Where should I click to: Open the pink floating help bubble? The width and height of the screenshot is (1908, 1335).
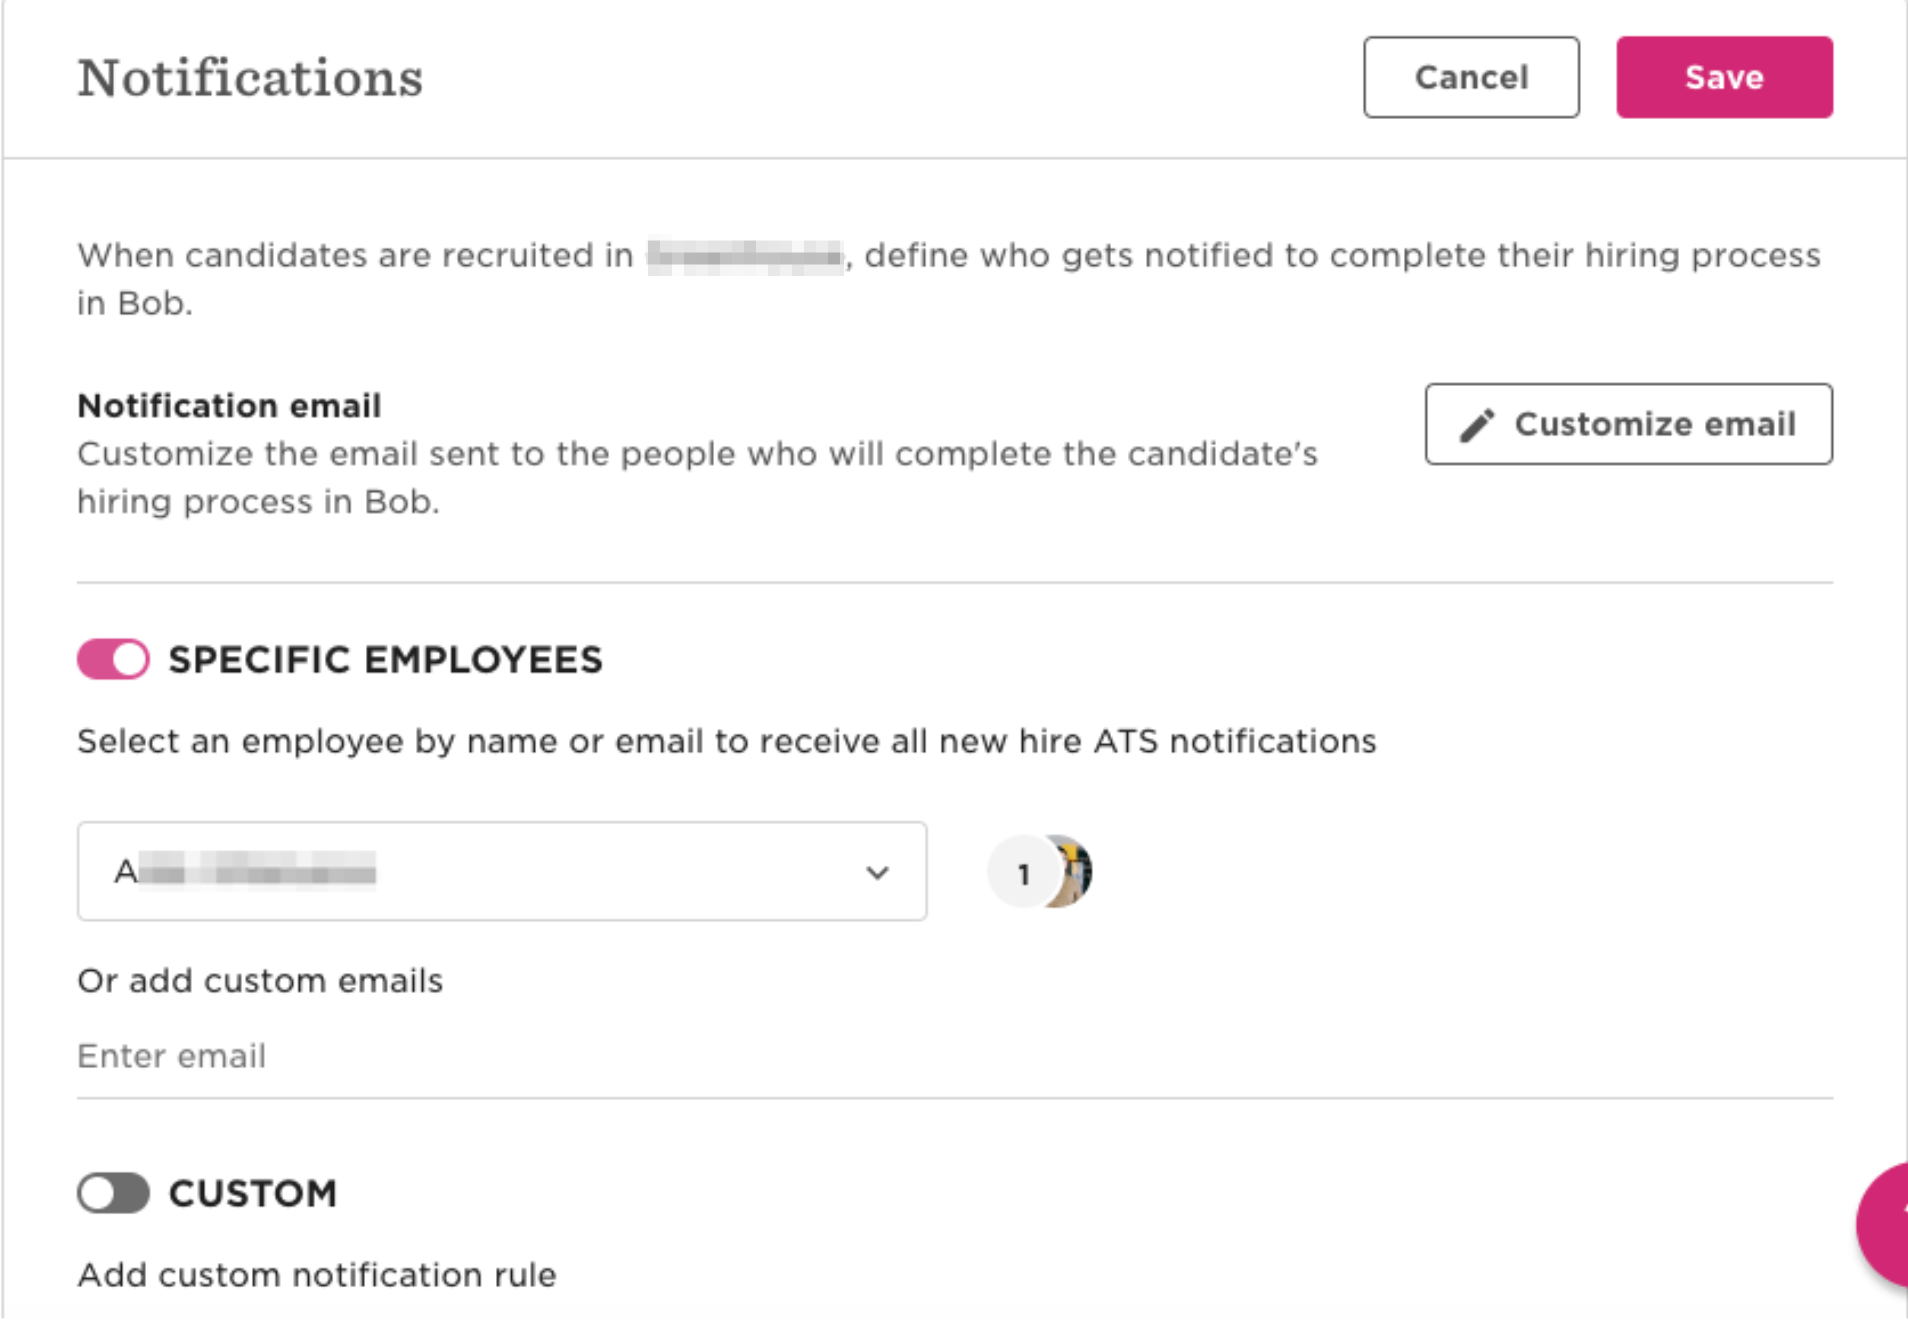(x=1883, y=1224)
